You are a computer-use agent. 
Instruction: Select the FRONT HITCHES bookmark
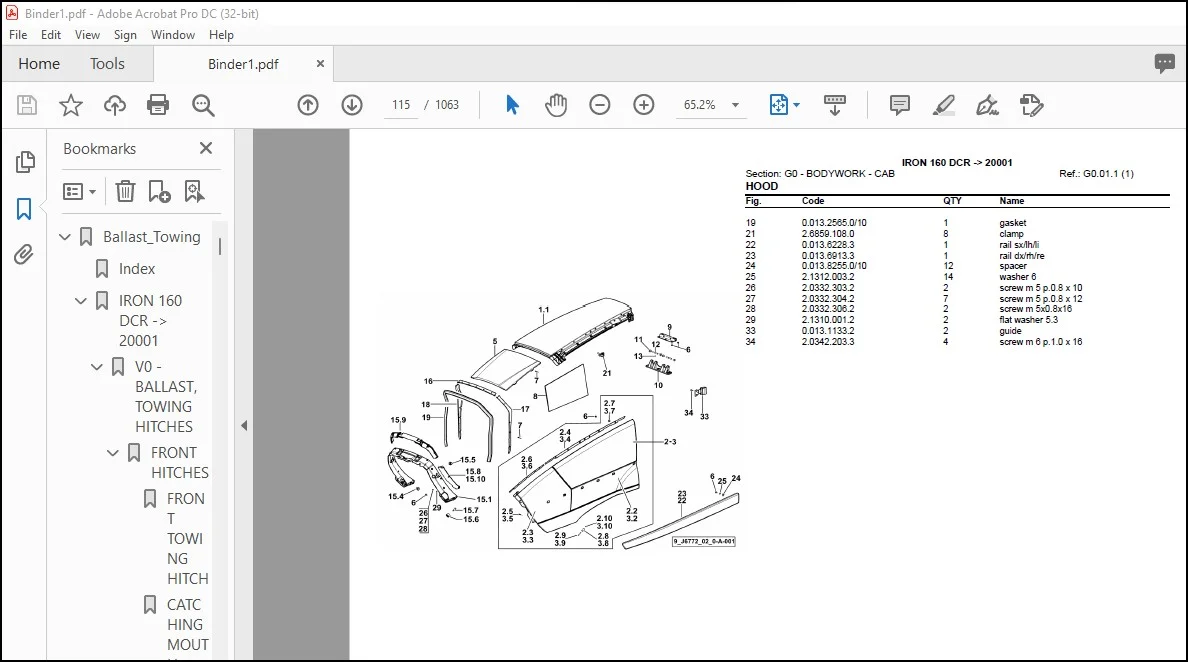click(x=180, y=462)
